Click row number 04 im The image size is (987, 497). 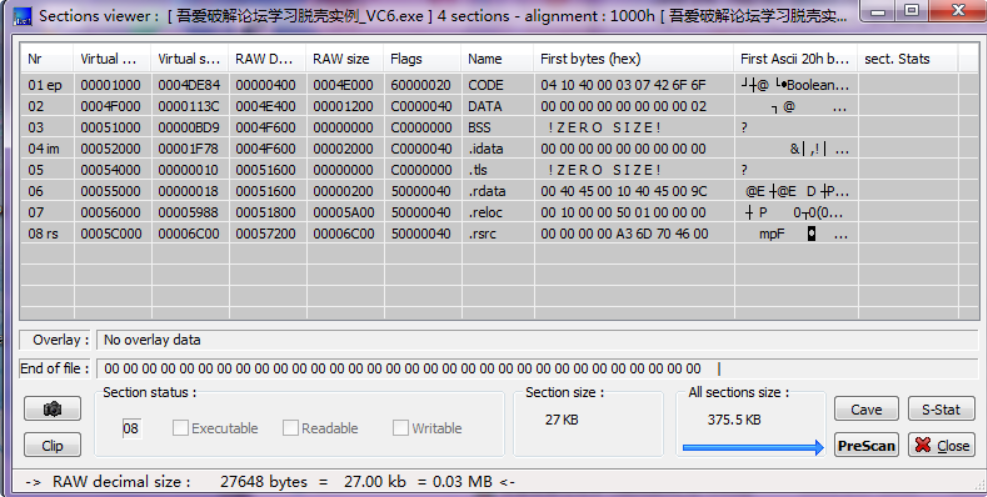pyautogui.click(x=43, y=148)
